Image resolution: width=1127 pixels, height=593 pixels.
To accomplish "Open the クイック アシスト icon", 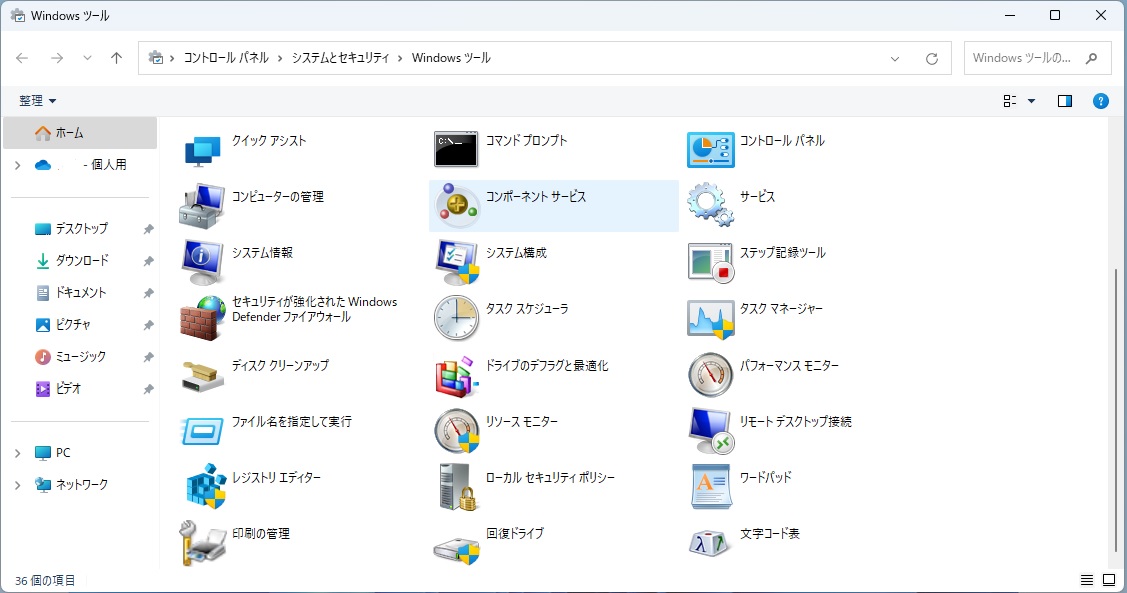I will coord(203,150).
